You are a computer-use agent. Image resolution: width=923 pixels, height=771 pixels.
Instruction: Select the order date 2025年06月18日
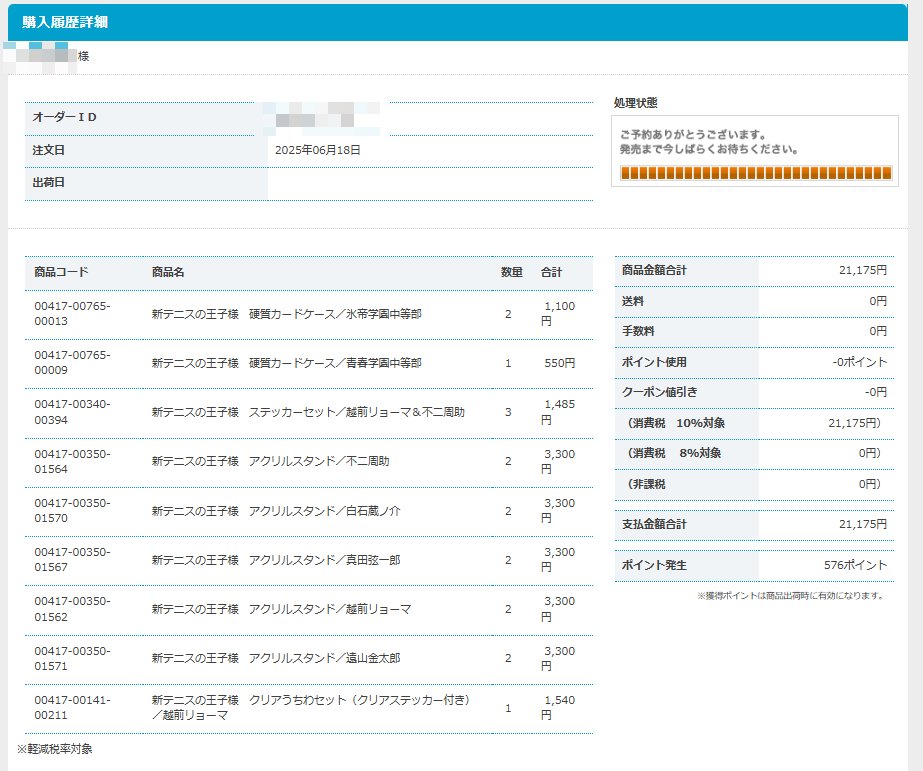click(317, 150)
